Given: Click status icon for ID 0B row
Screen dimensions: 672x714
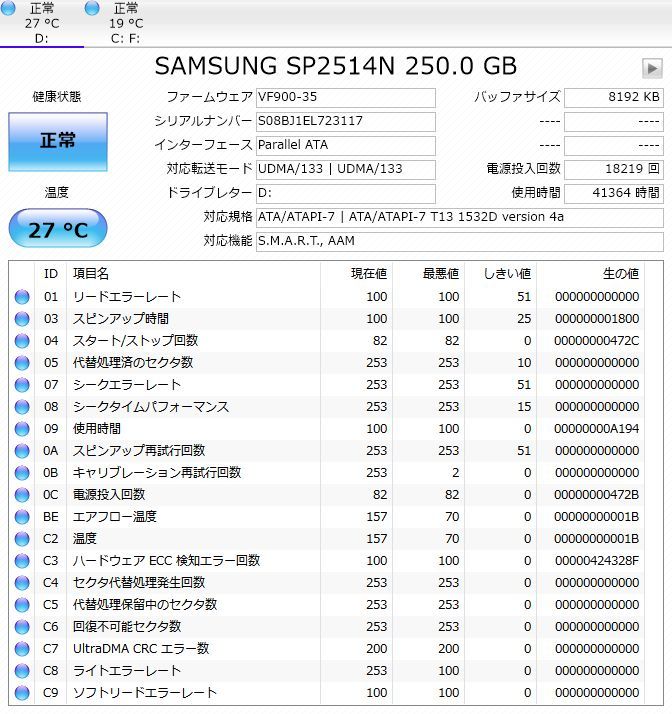Looking at the screenshot, I should point(22,473).
